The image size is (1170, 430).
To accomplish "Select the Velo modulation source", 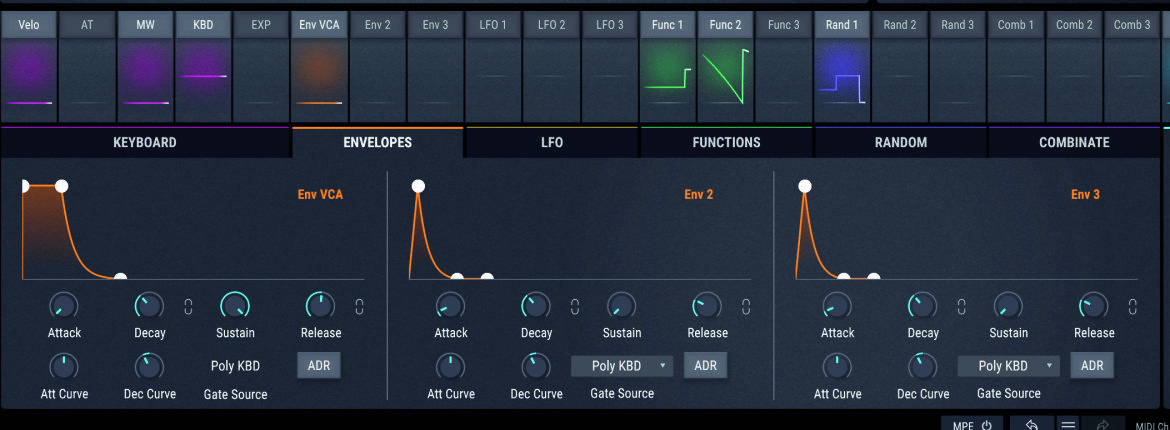I will [29, 25].
